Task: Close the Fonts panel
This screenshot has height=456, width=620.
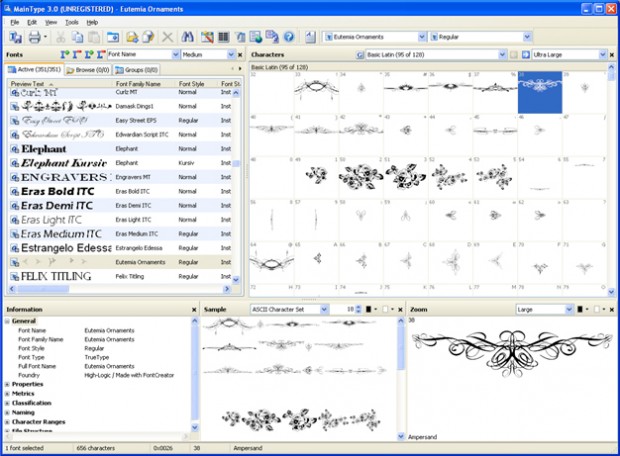Action: click(240, 55)
